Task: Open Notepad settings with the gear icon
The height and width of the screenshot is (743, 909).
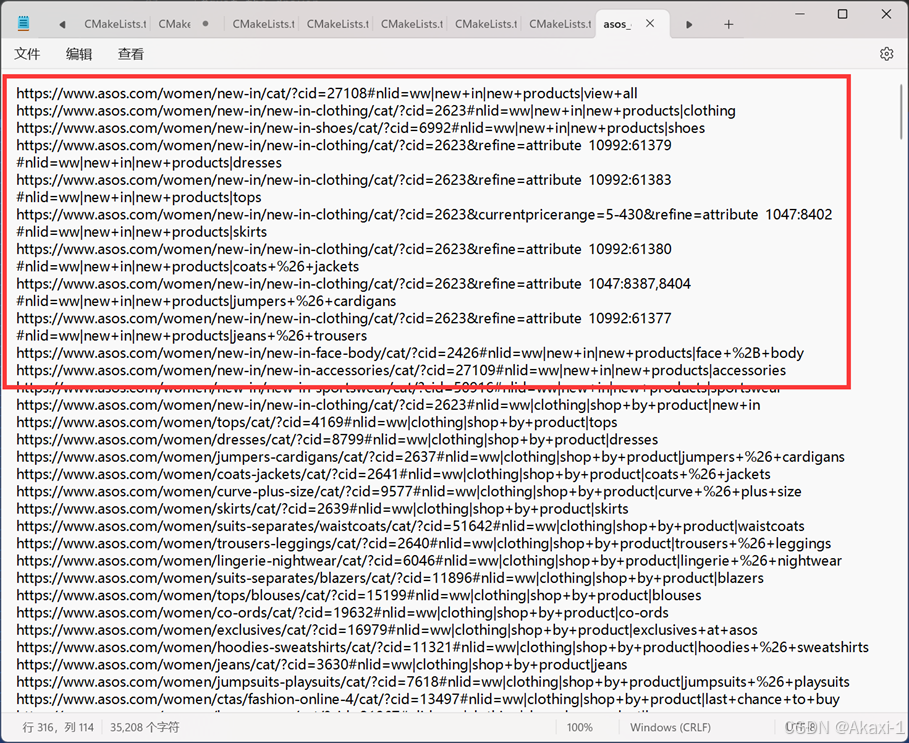Action: click(886, 54)
